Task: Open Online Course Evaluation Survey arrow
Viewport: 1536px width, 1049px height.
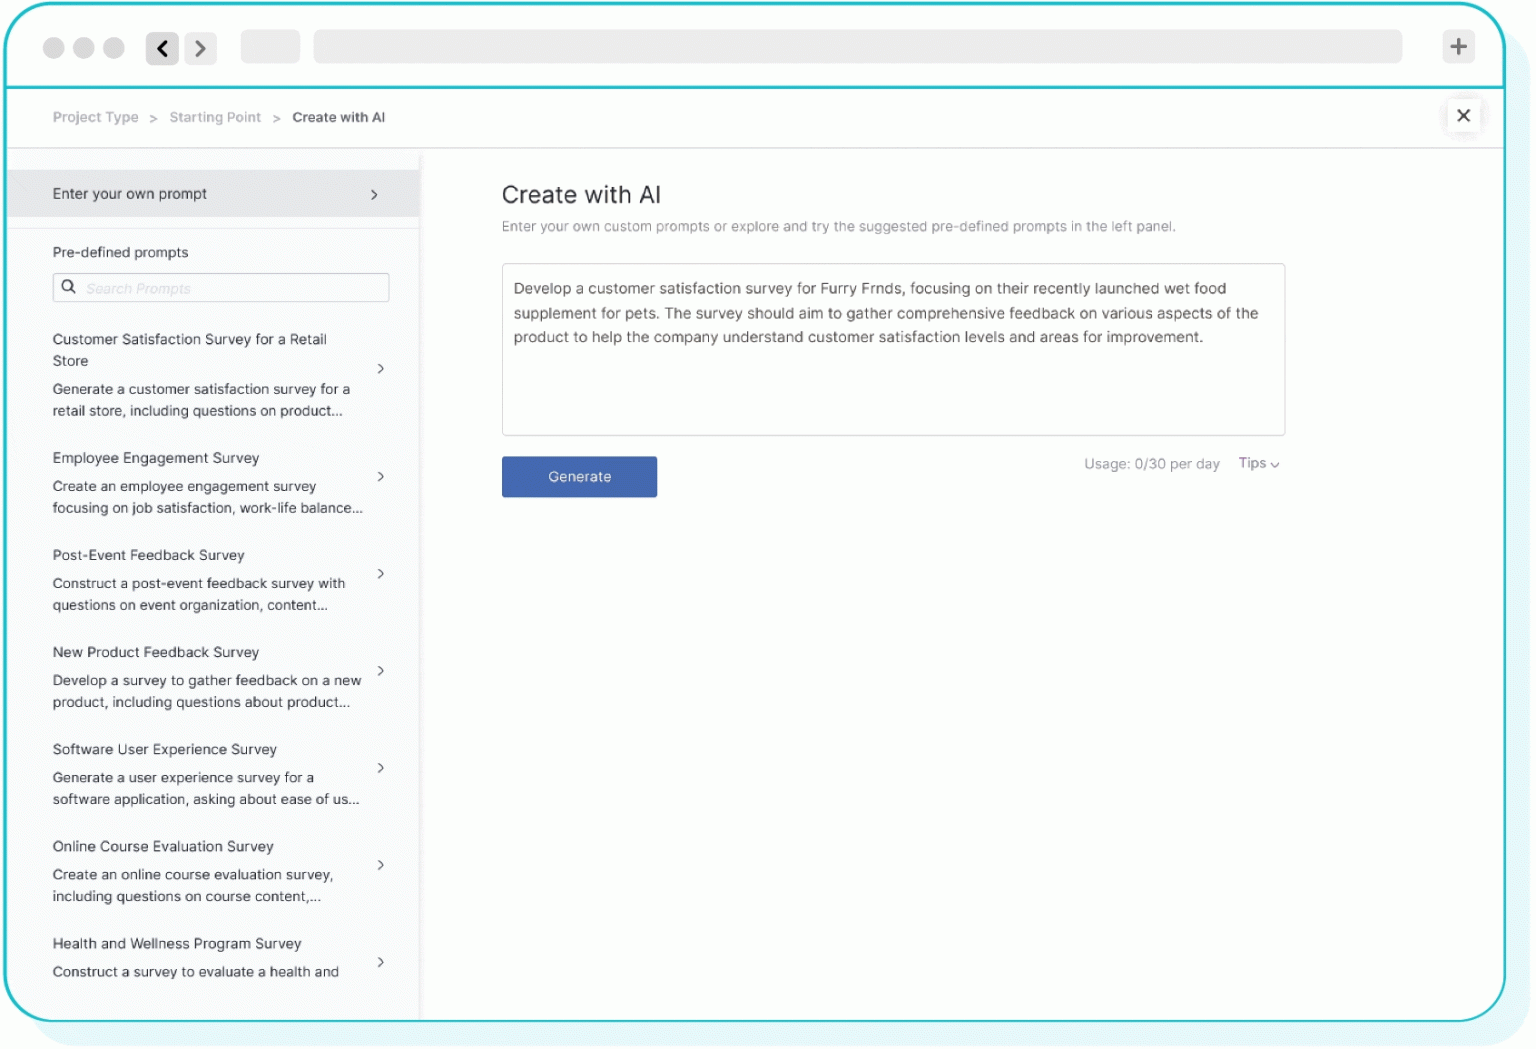Action: 381,865
